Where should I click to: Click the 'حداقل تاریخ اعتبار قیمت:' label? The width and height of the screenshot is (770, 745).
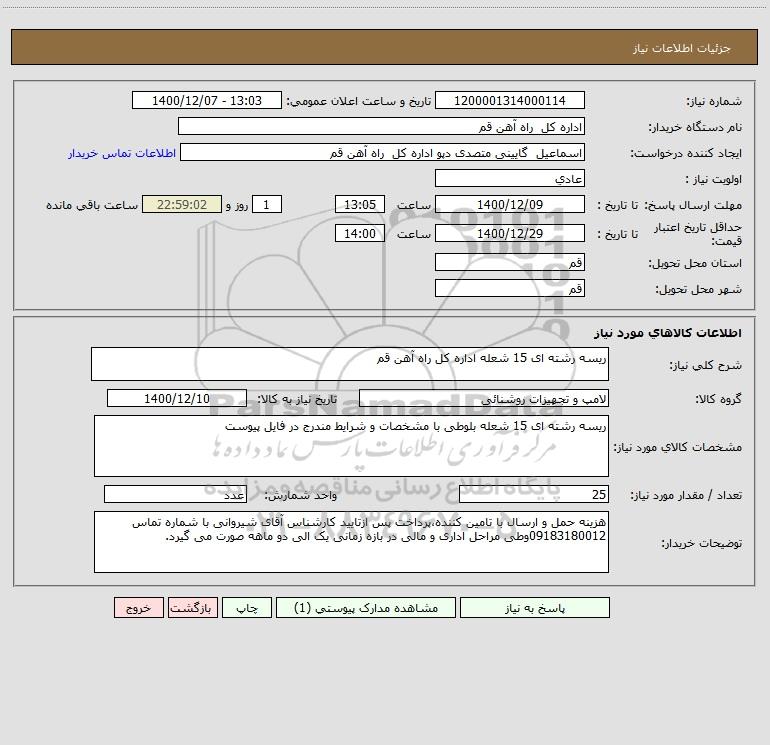tap(698, 234)
